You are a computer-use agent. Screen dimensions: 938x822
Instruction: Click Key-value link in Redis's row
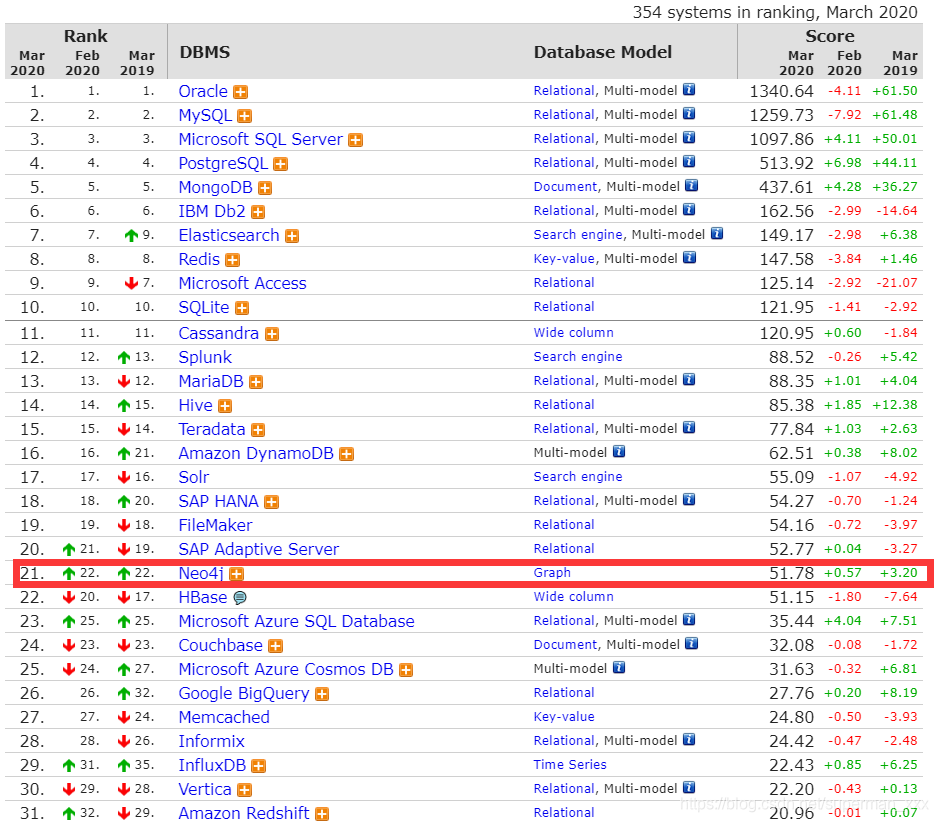564,258
